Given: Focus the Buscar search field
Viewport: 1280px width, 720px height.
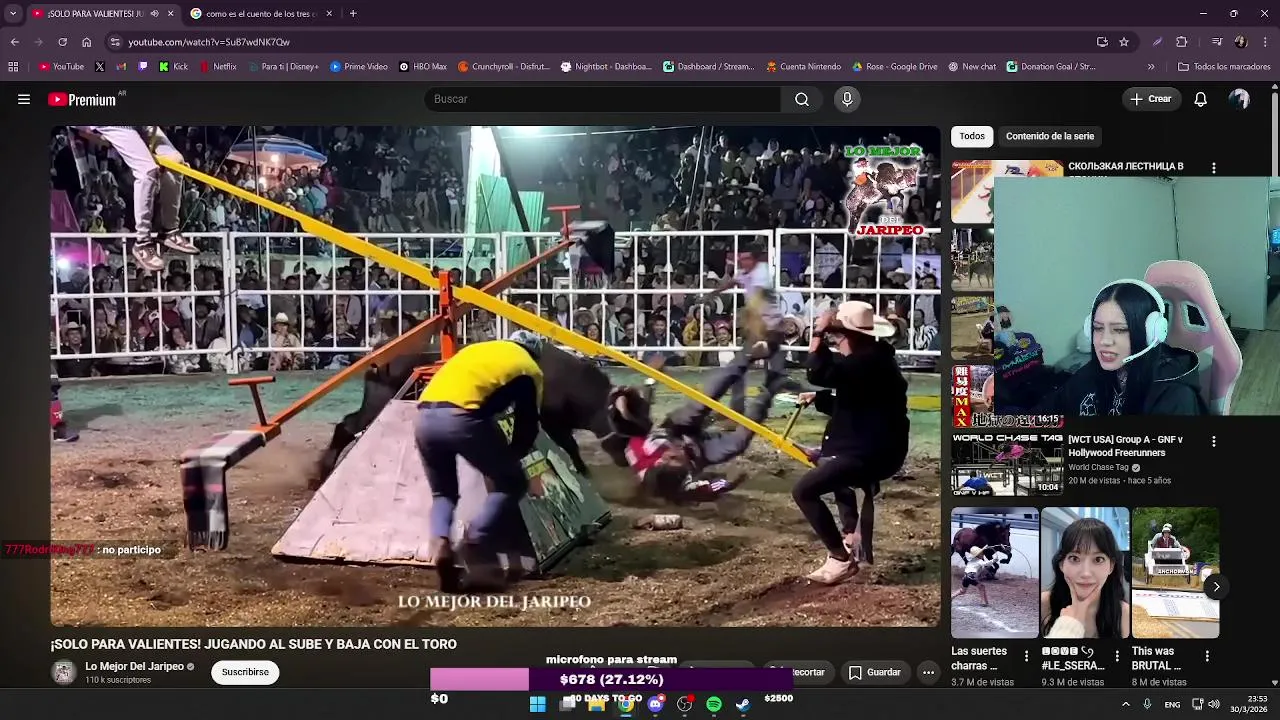Looking at the screenshot, I should point(603,99).
